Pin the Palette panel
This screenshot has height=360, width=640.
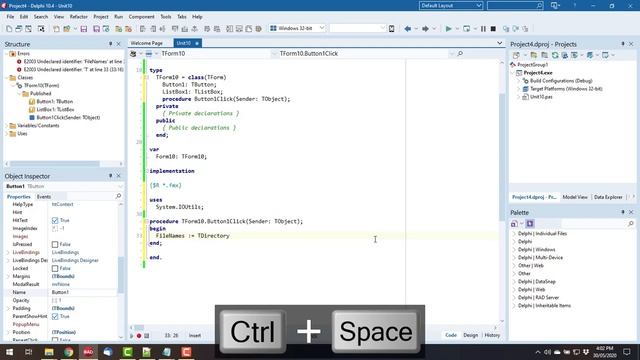(x=623, y=212)
